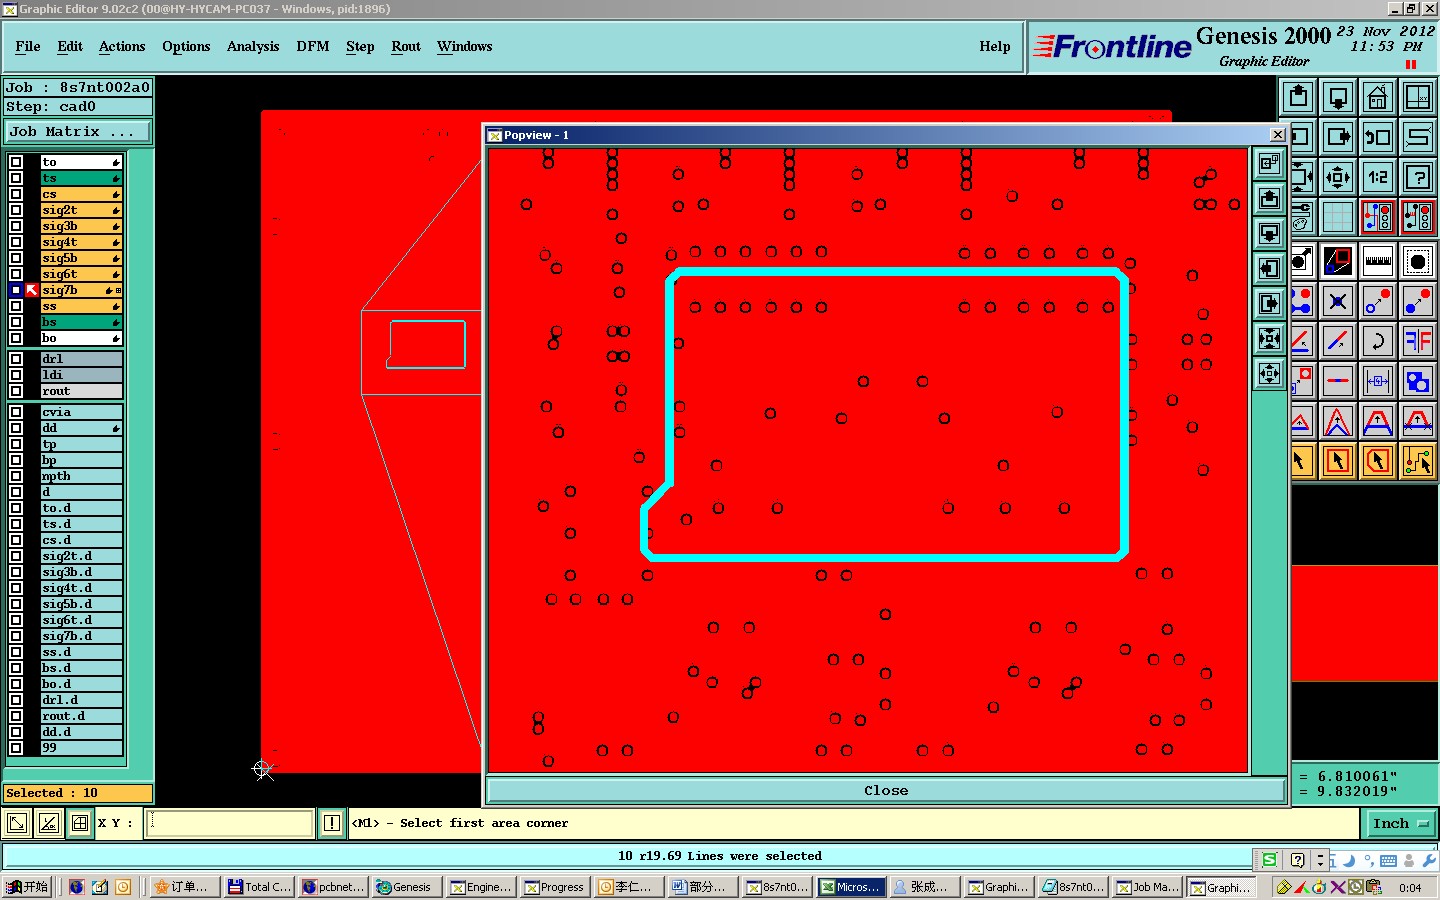Select the rout.d layer name
1440x900 pixels.
click(81, 716)
